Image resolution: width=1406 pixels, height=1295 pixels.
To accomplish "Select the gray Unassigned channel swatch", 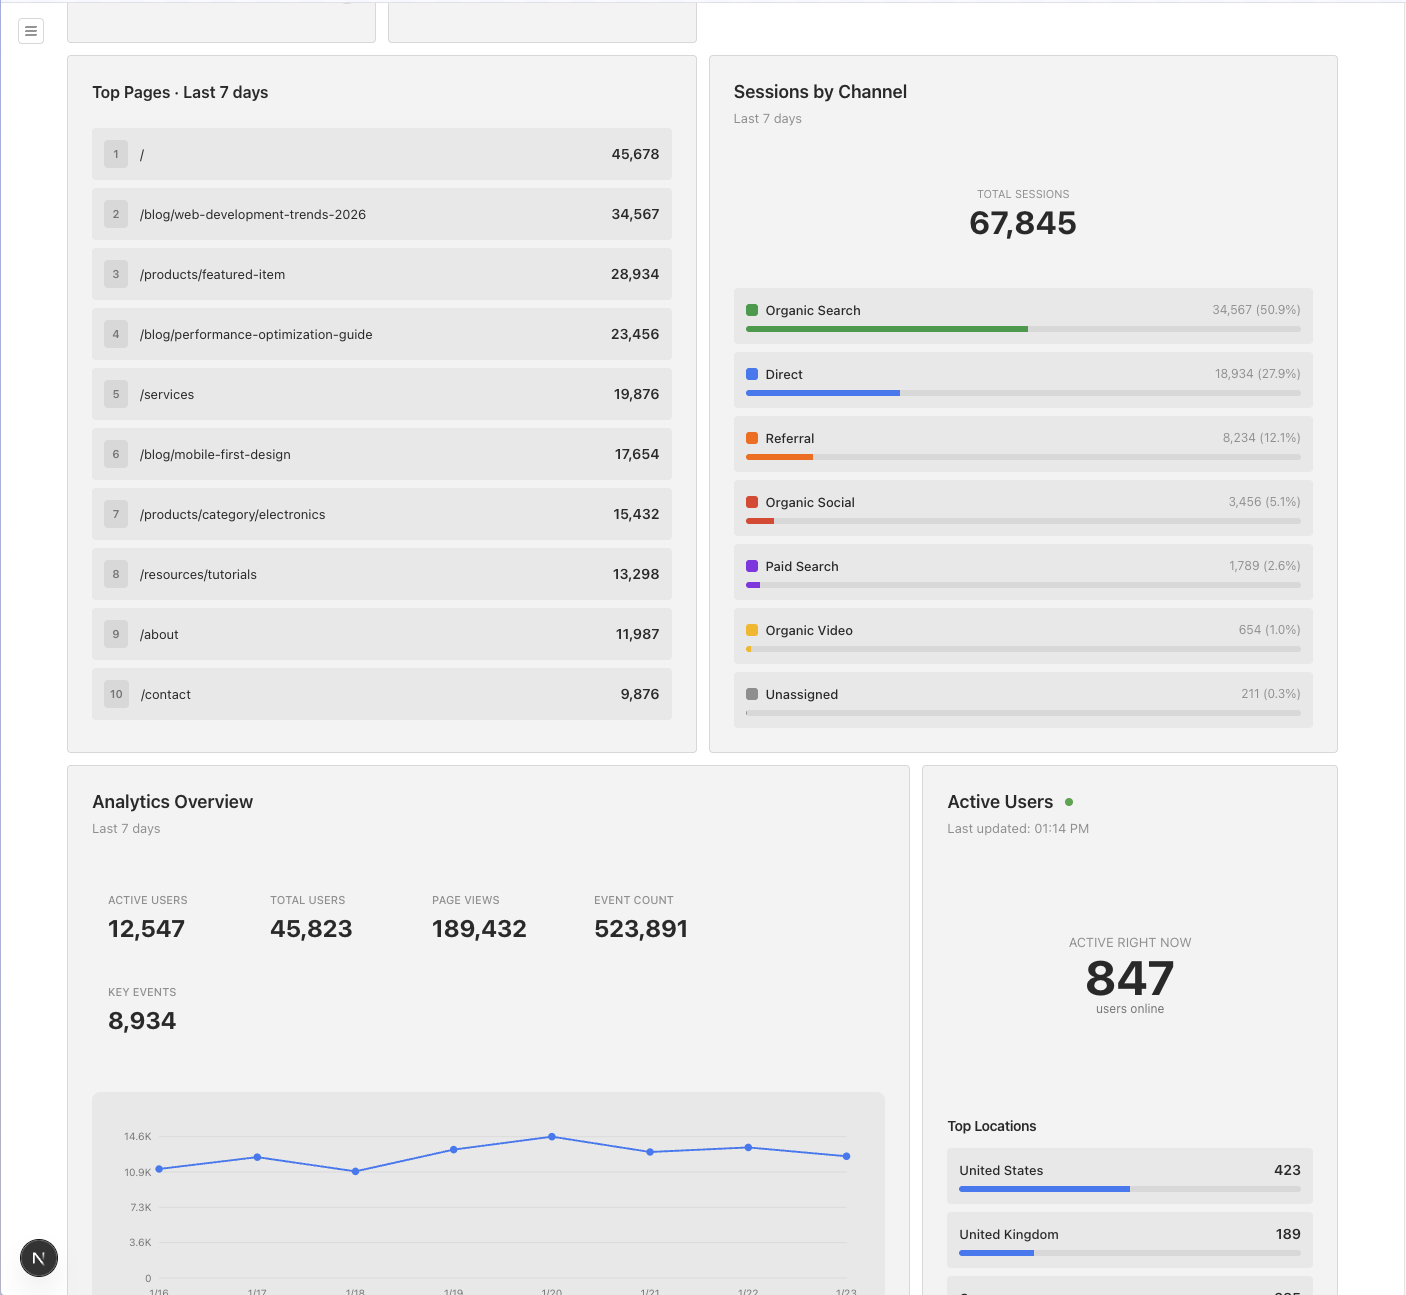I will click(752, 694).
